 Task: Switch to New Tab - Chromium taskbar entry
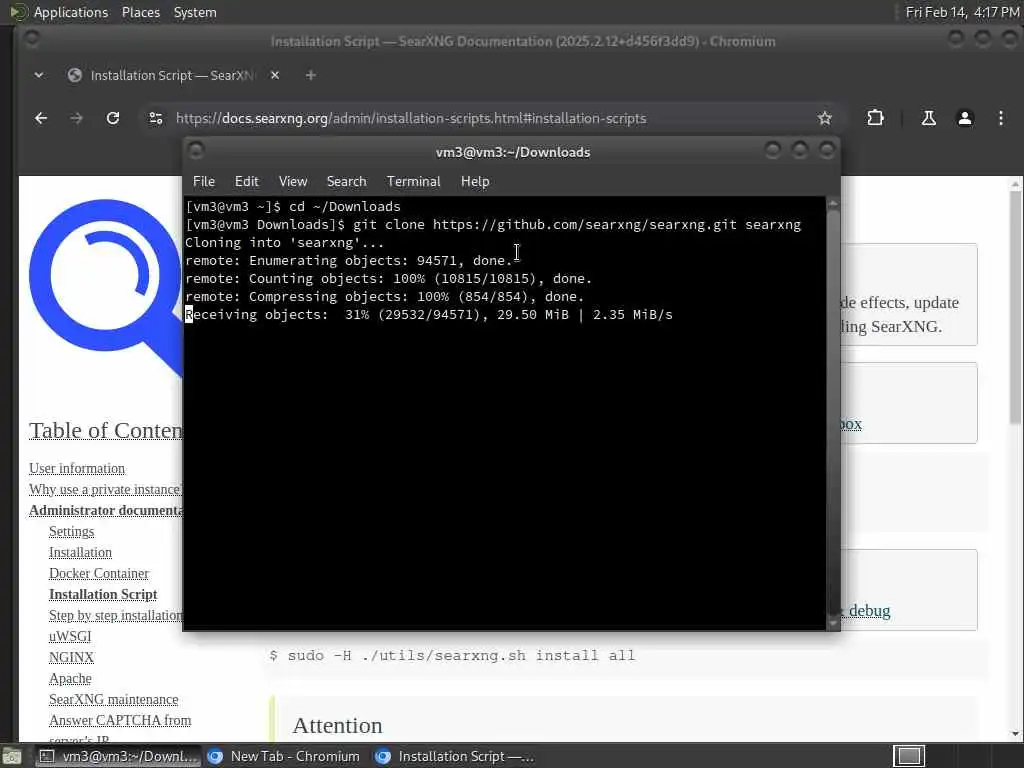pos(283,756)
